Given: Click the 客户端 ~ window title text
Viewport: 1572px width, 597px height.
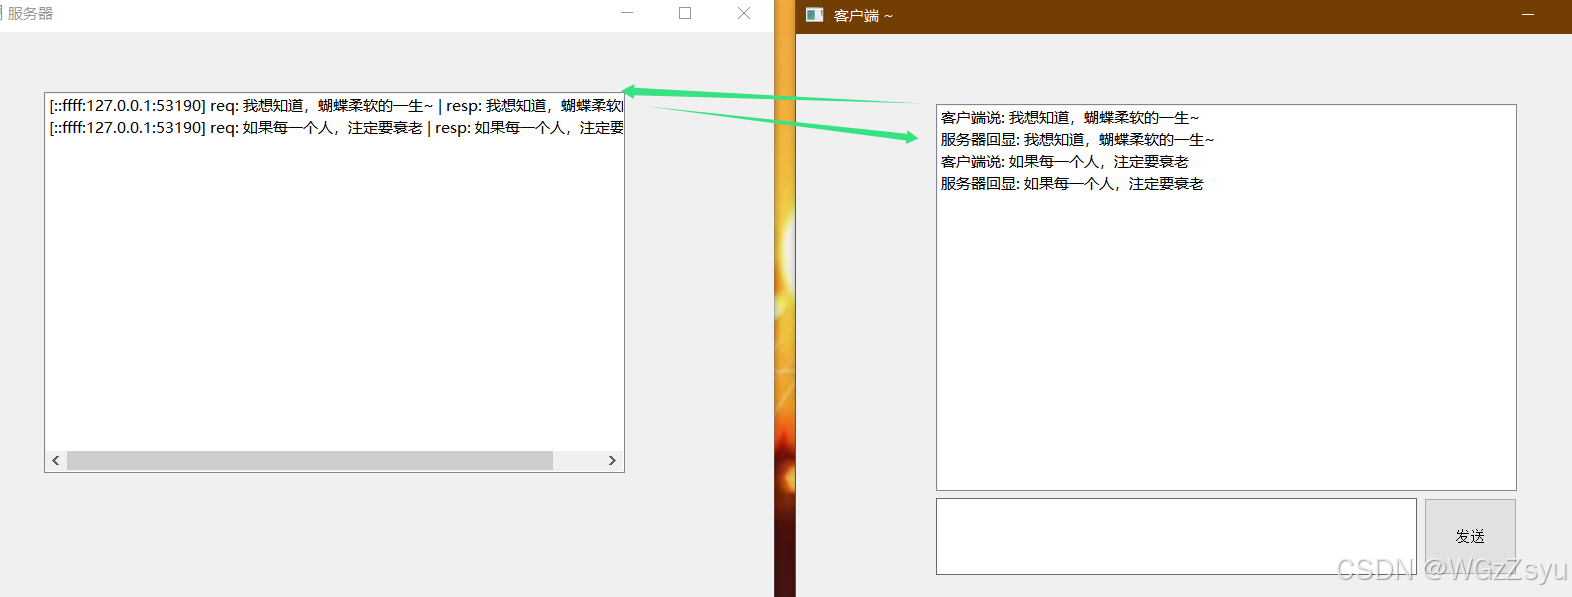Looking at the screenshot, I should [863, 16].
